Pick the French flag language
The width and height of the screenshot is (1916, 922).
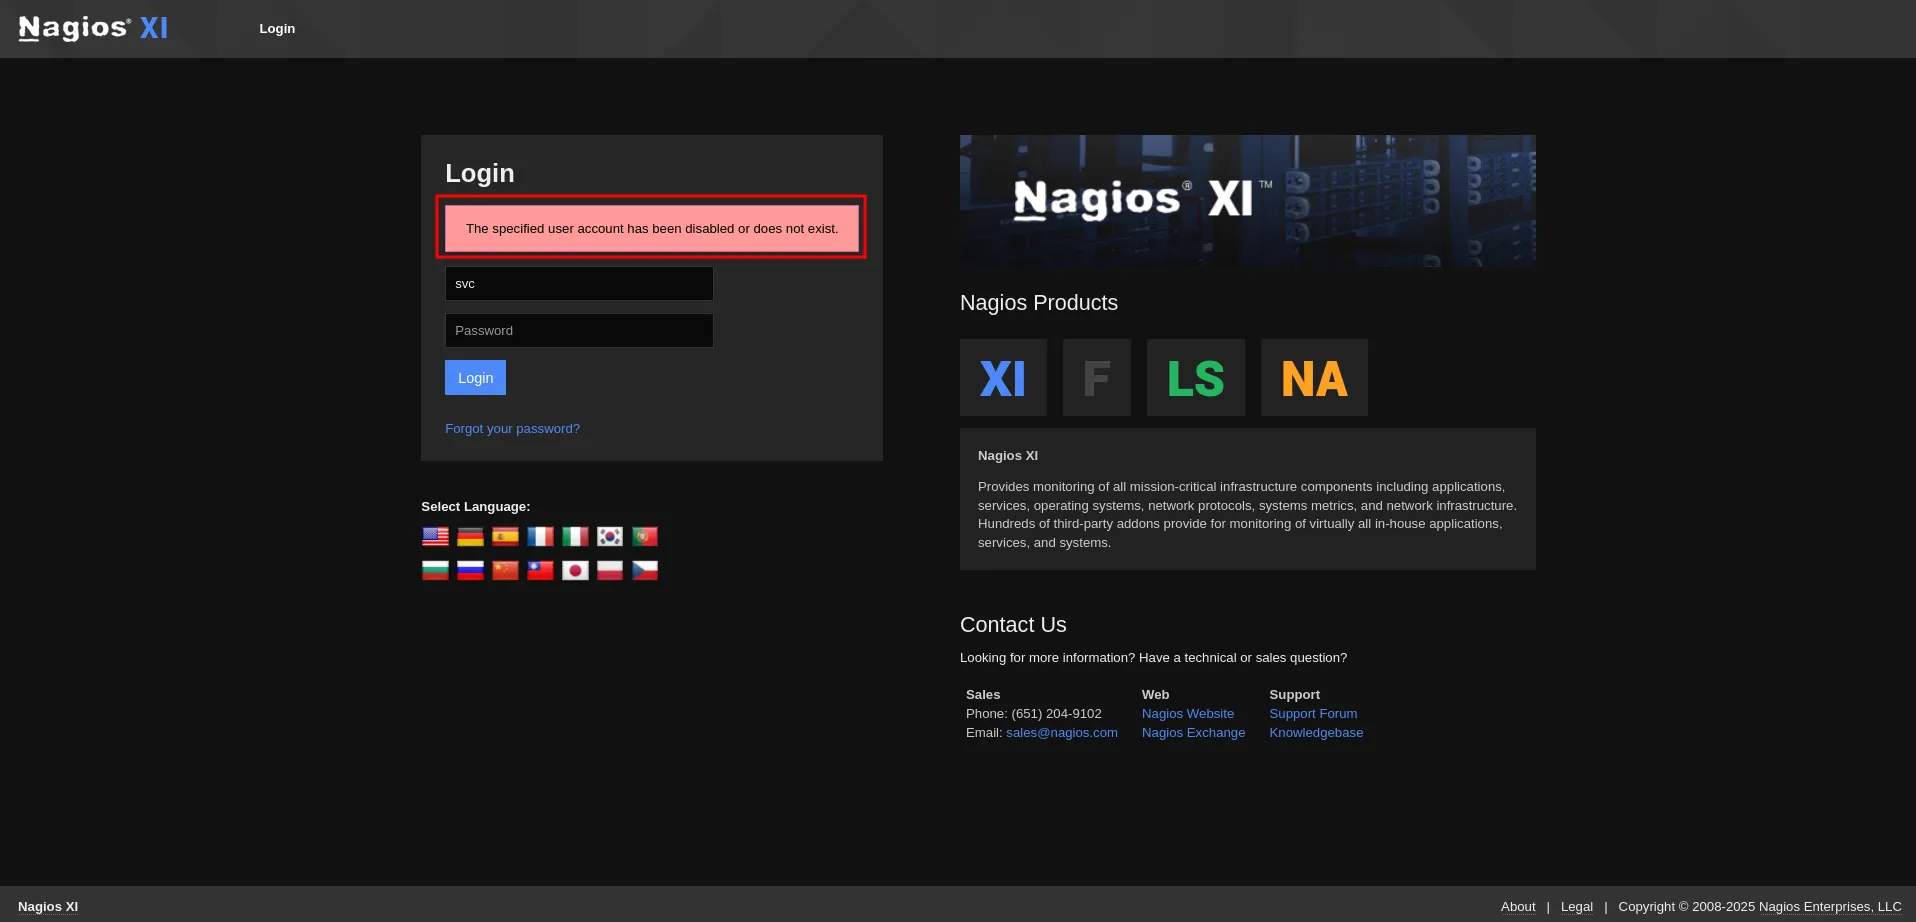pyautogui.click(x=540, y=537)
